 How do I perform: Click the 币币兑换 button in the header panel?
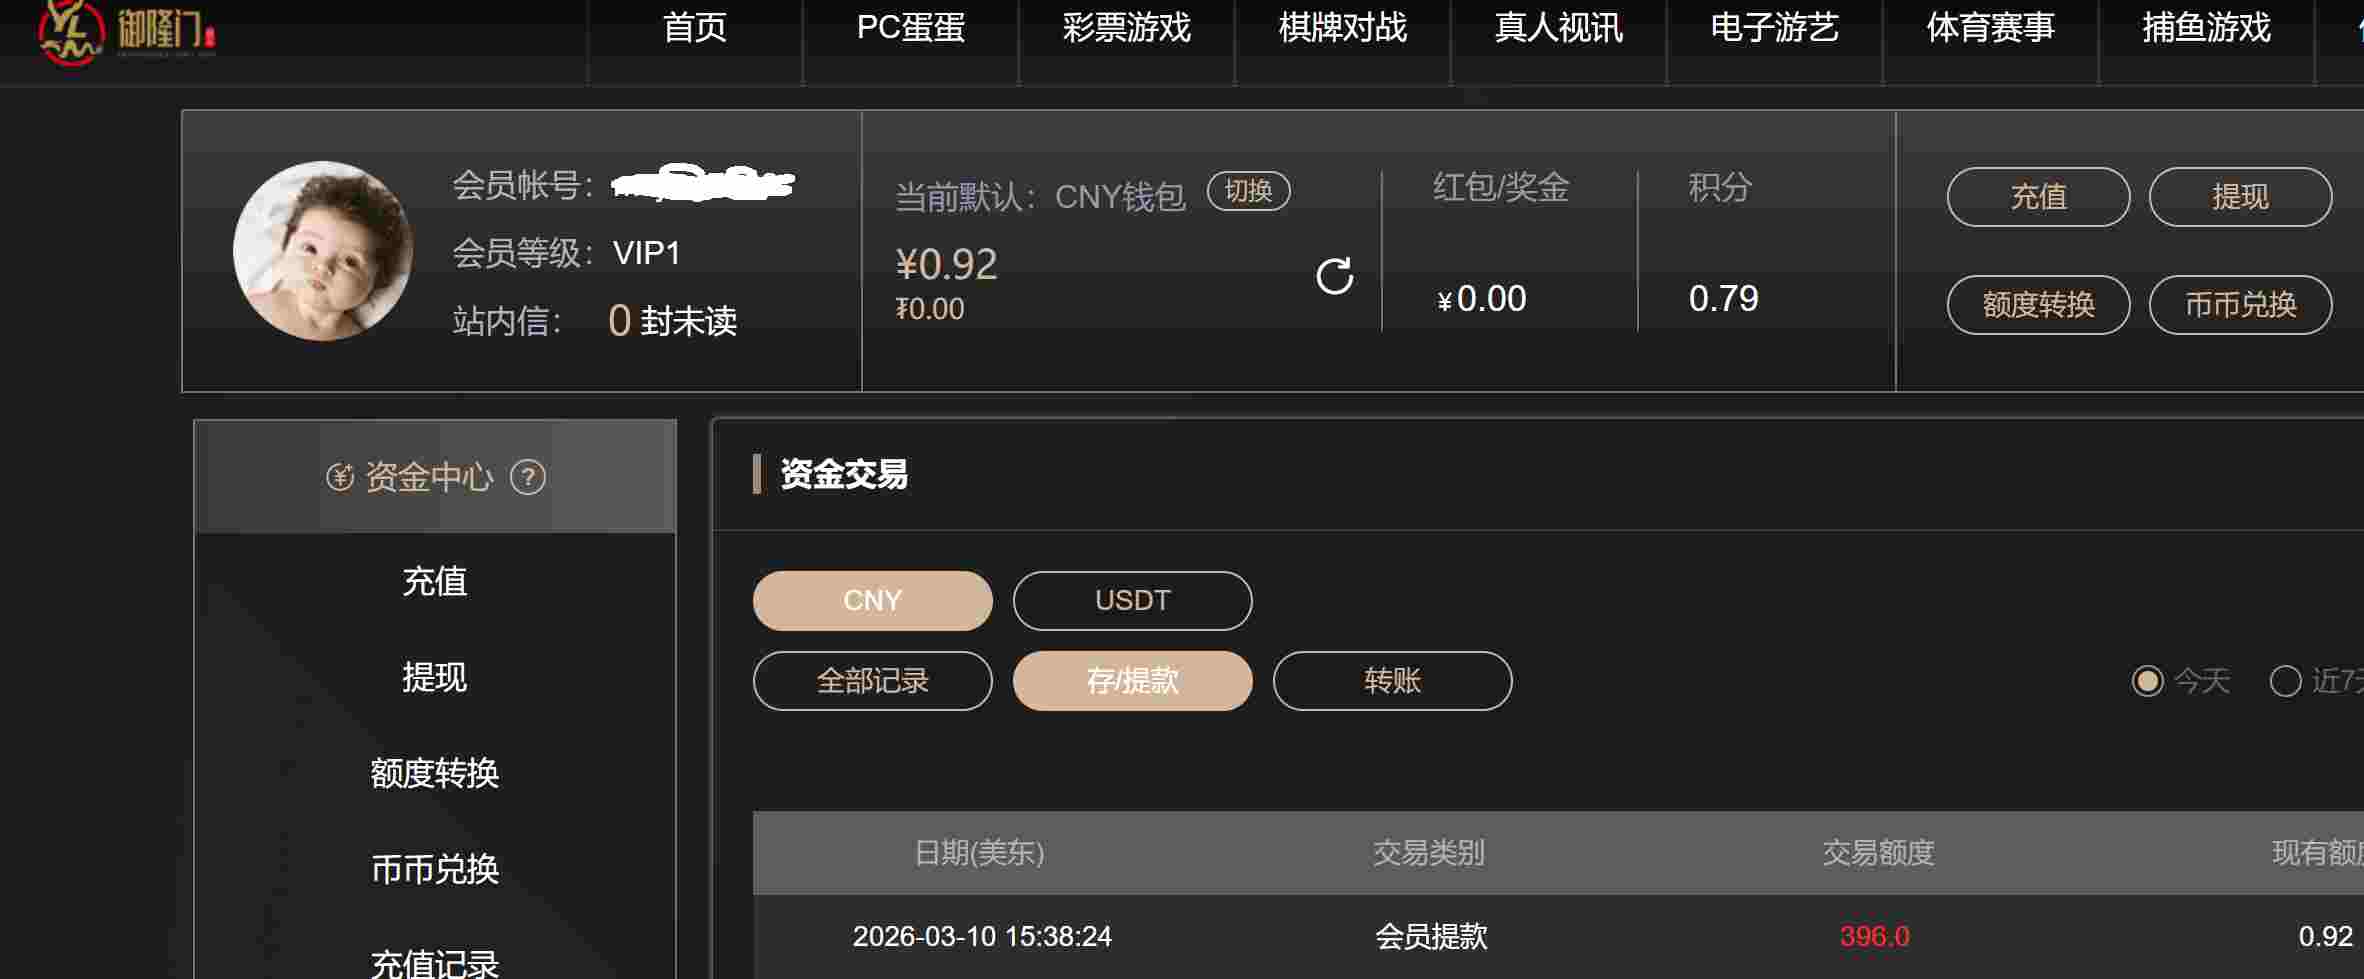[x=2240, y=305]
